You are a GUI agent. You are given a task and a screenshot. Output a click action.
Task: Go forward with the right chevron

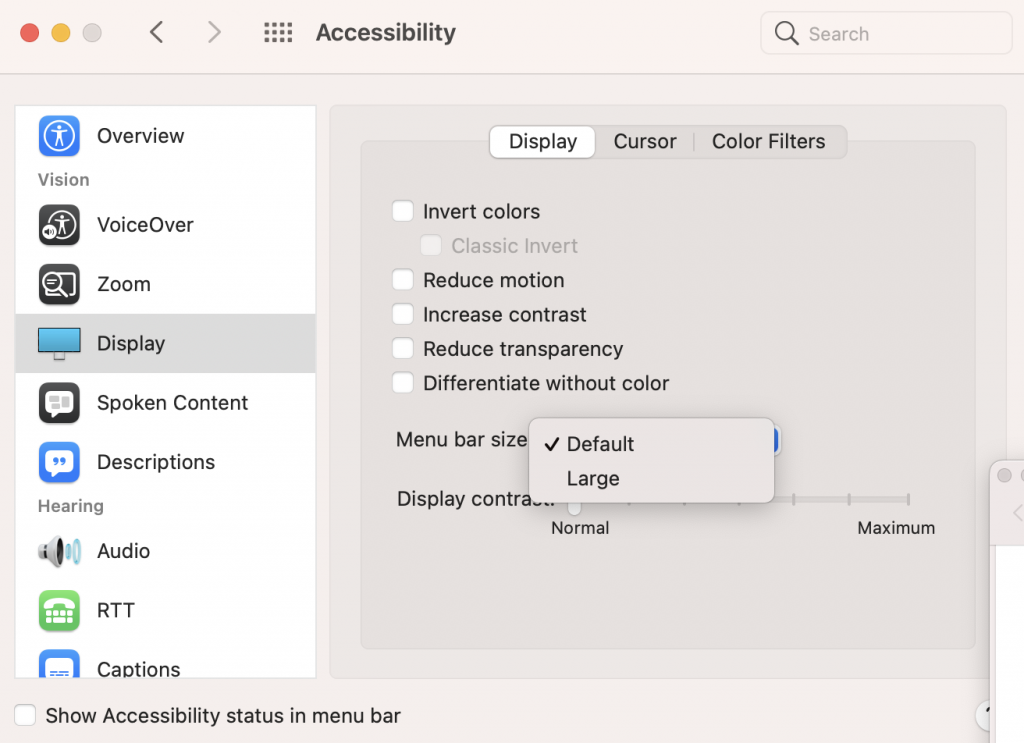point(214,32)
